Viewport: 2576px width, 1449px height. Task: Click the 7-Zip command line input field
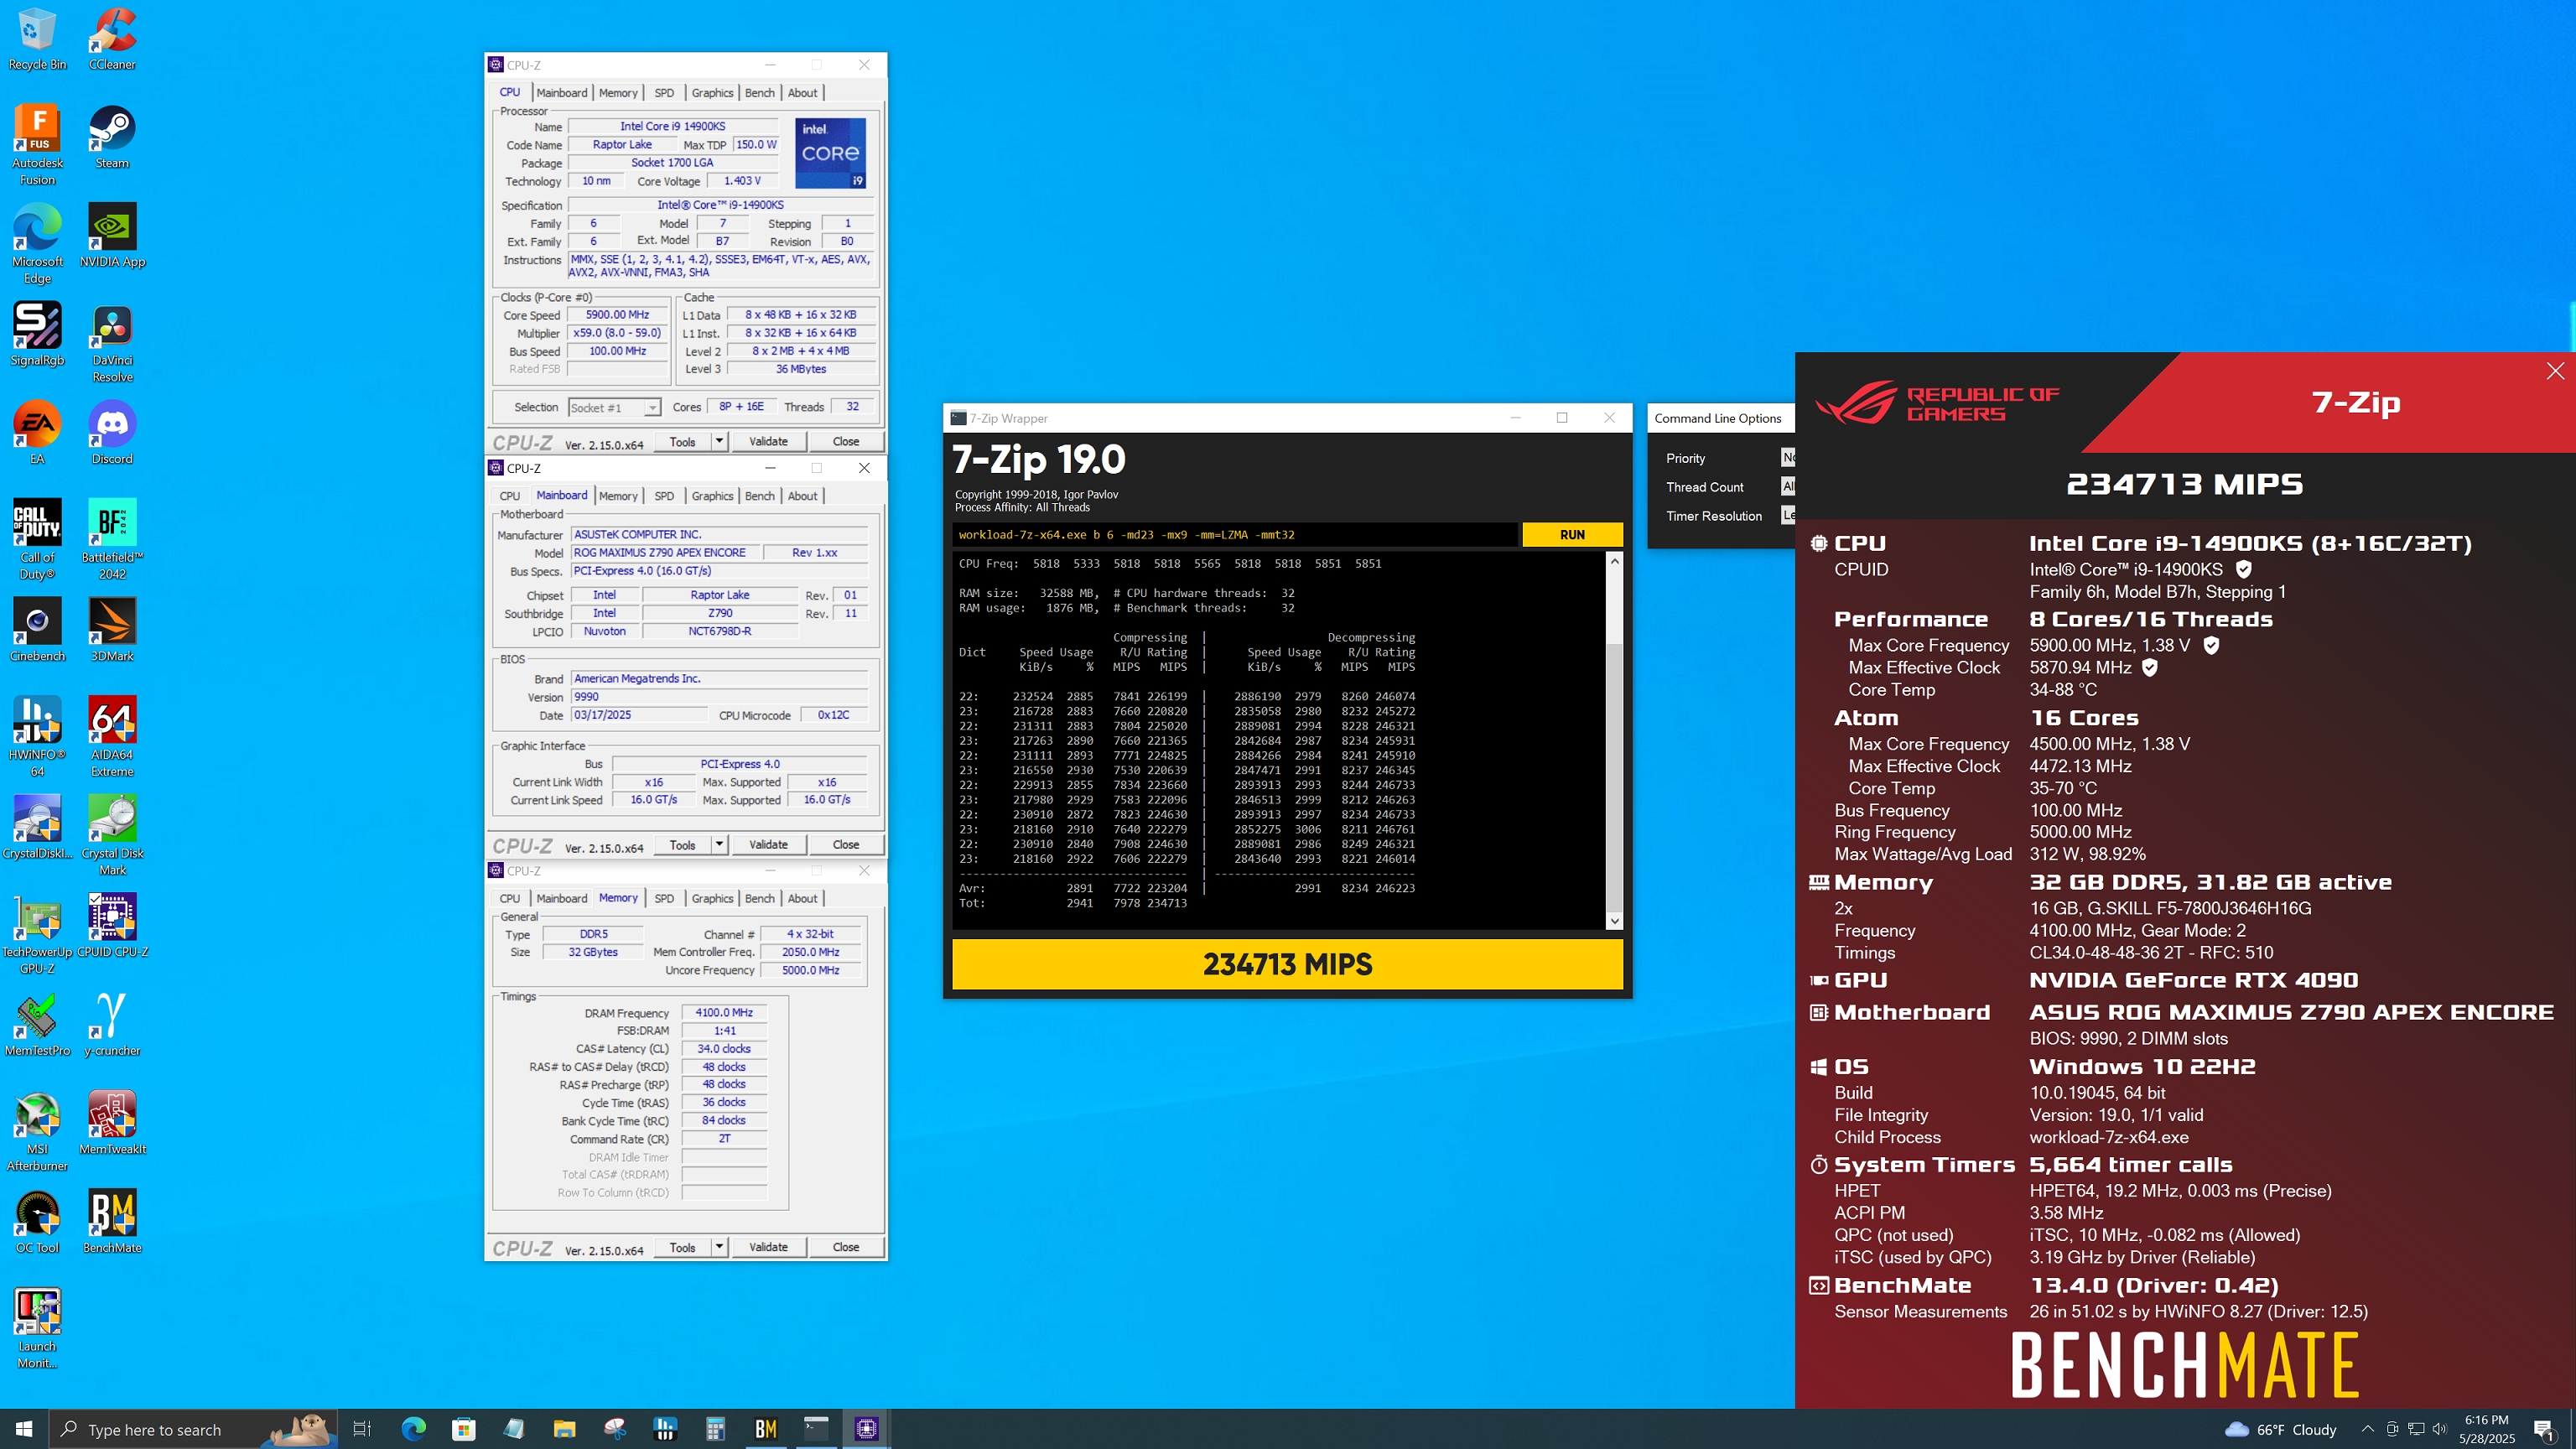click(x=1234, y=535)
